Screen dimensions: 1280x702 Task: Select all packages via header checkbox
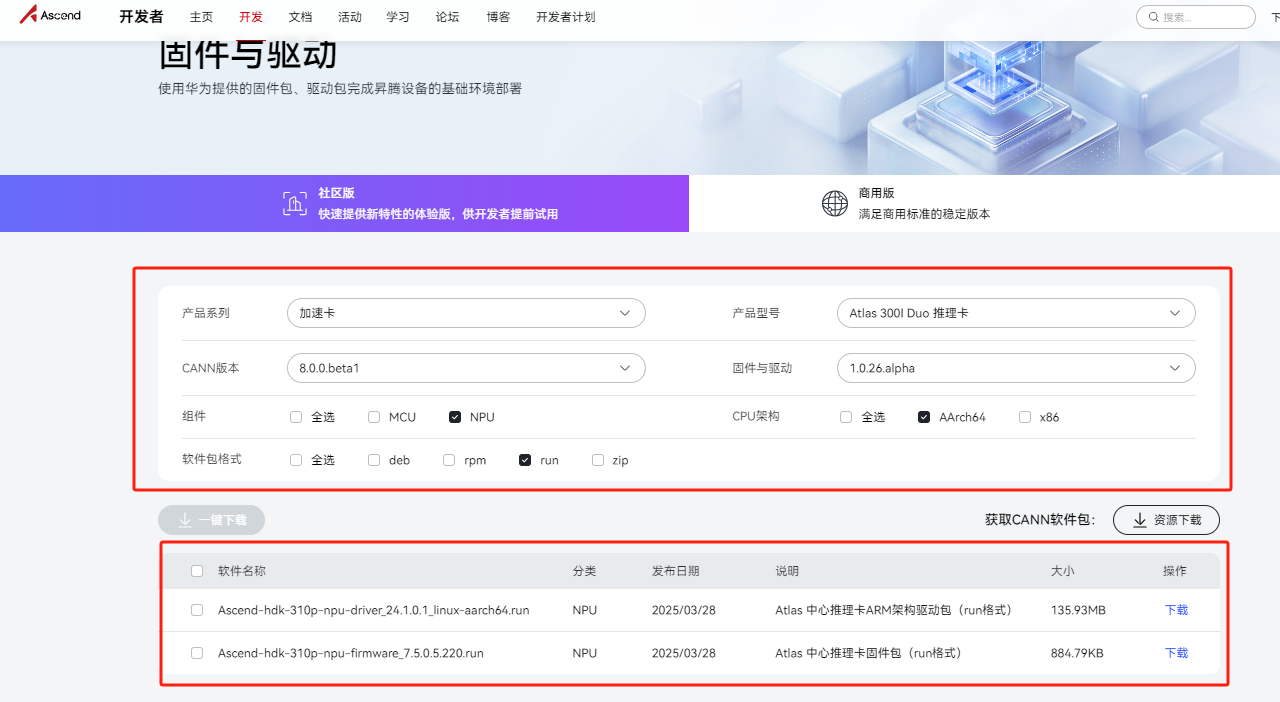197,571
